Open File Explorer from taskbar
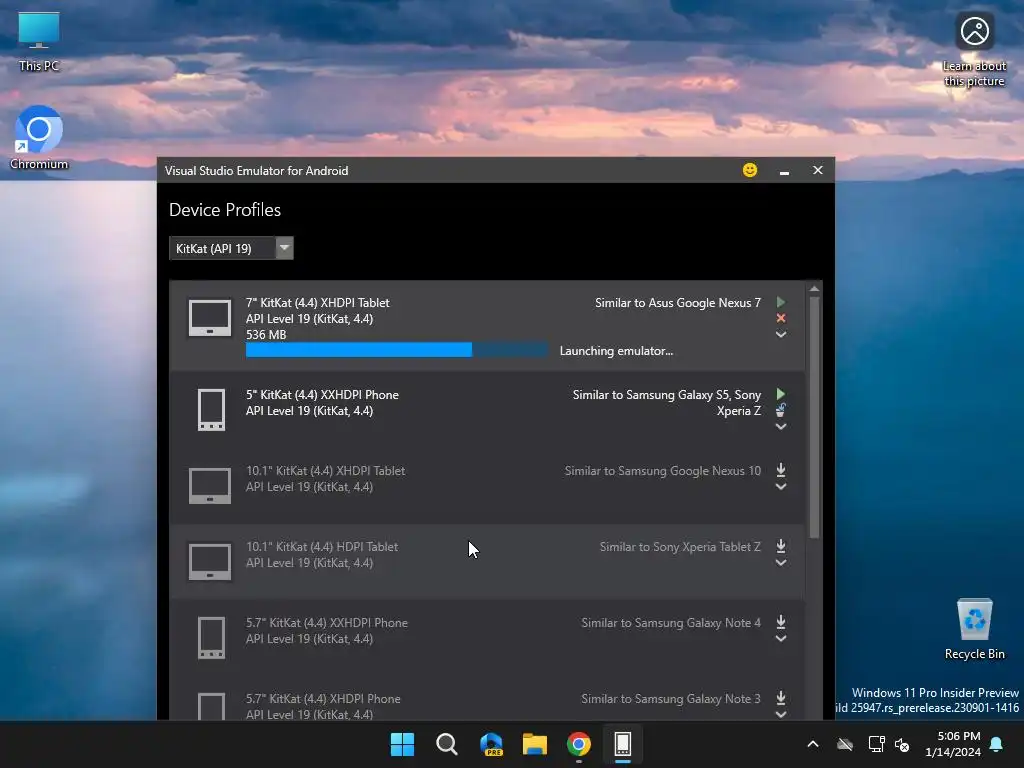 click(535, 744)
